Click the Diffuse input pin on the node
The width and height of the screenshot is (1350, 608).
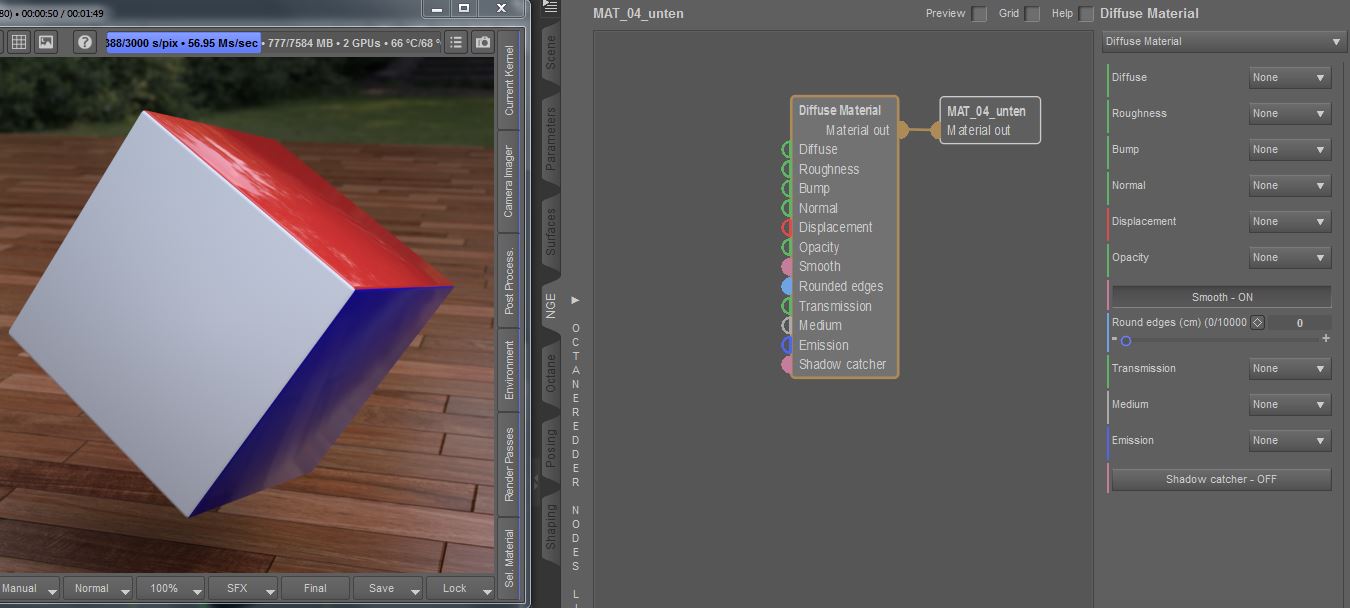787,149
